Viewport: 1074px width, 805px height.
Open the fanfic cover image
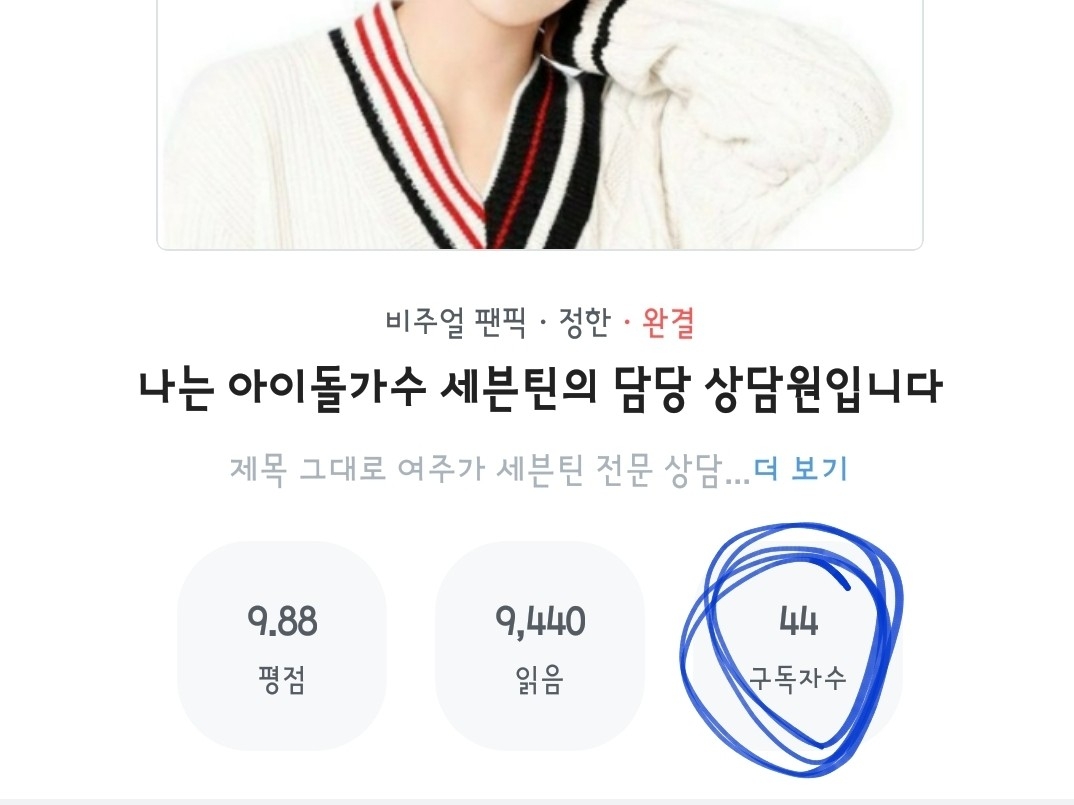(x=540, y=125)
